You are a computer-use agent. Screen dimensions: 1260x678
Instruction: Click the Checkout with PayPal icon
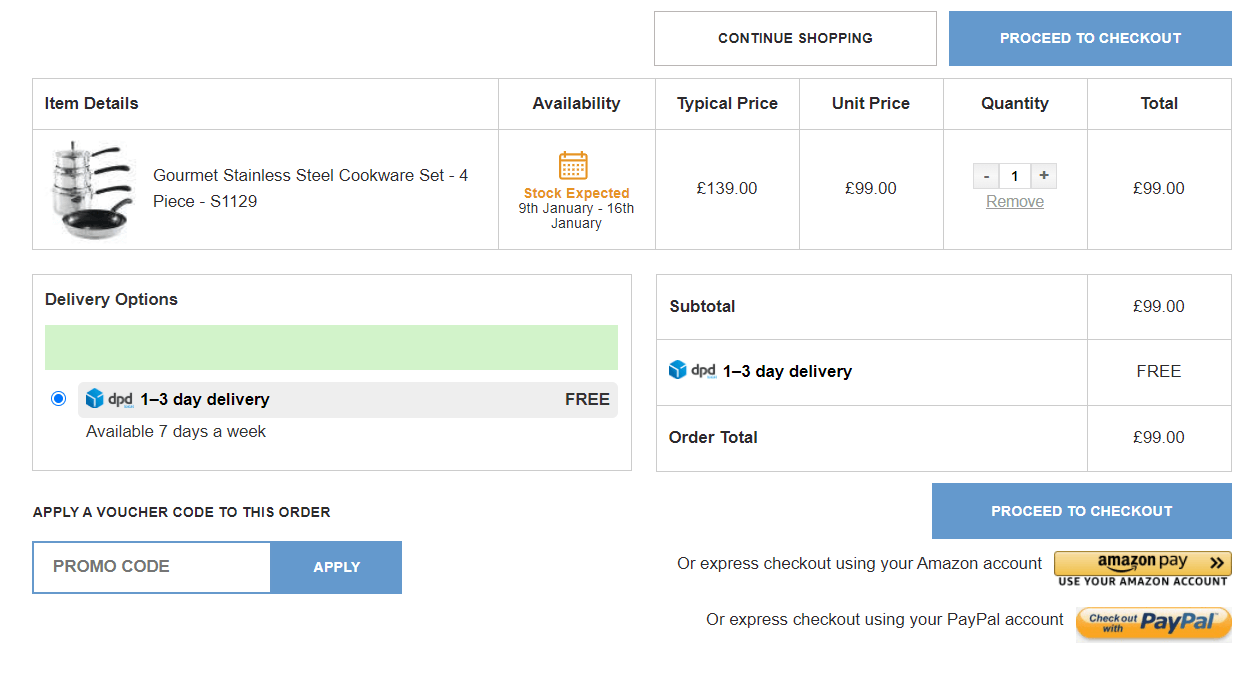pos(1153,622)
